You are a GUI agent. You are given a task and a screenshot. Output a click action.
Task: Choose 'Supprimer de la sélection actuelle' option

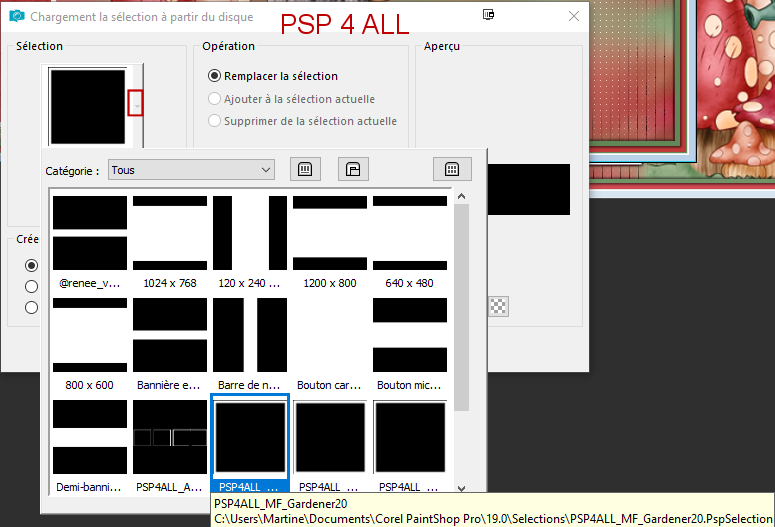coord(214,121)
